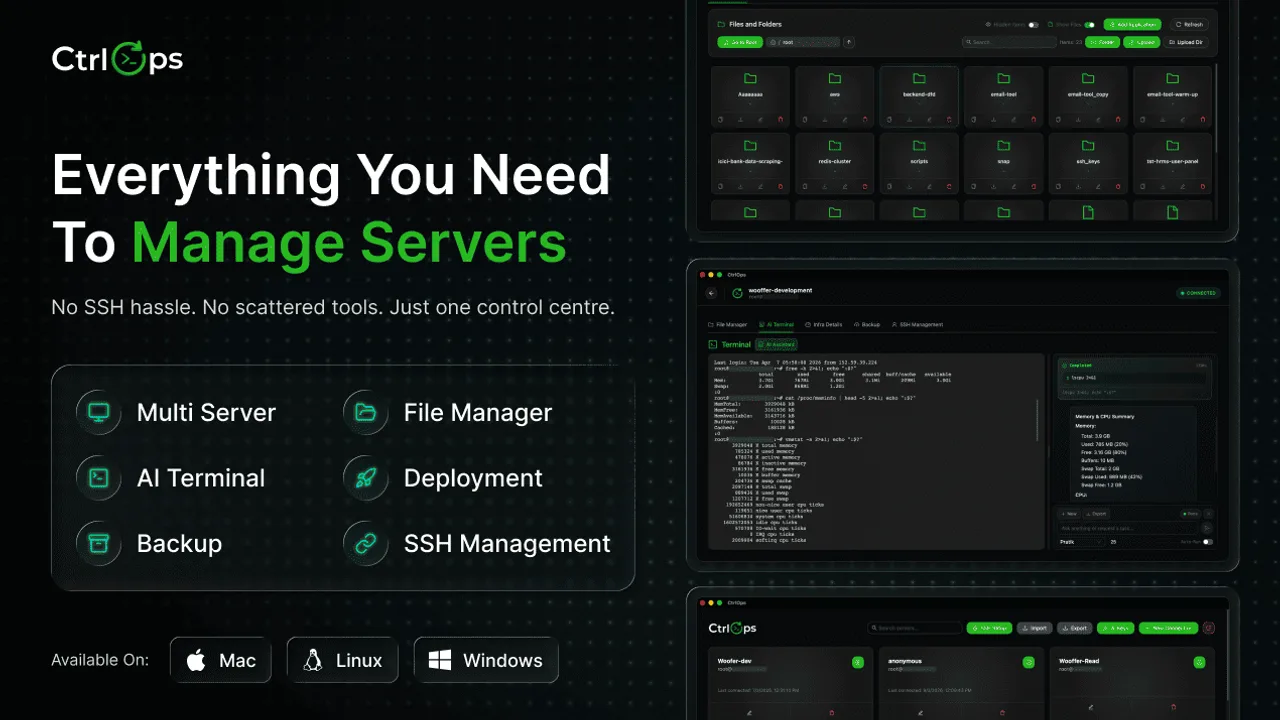
Task: Open the email-tool_copy folder
Action: point(1087,96)
